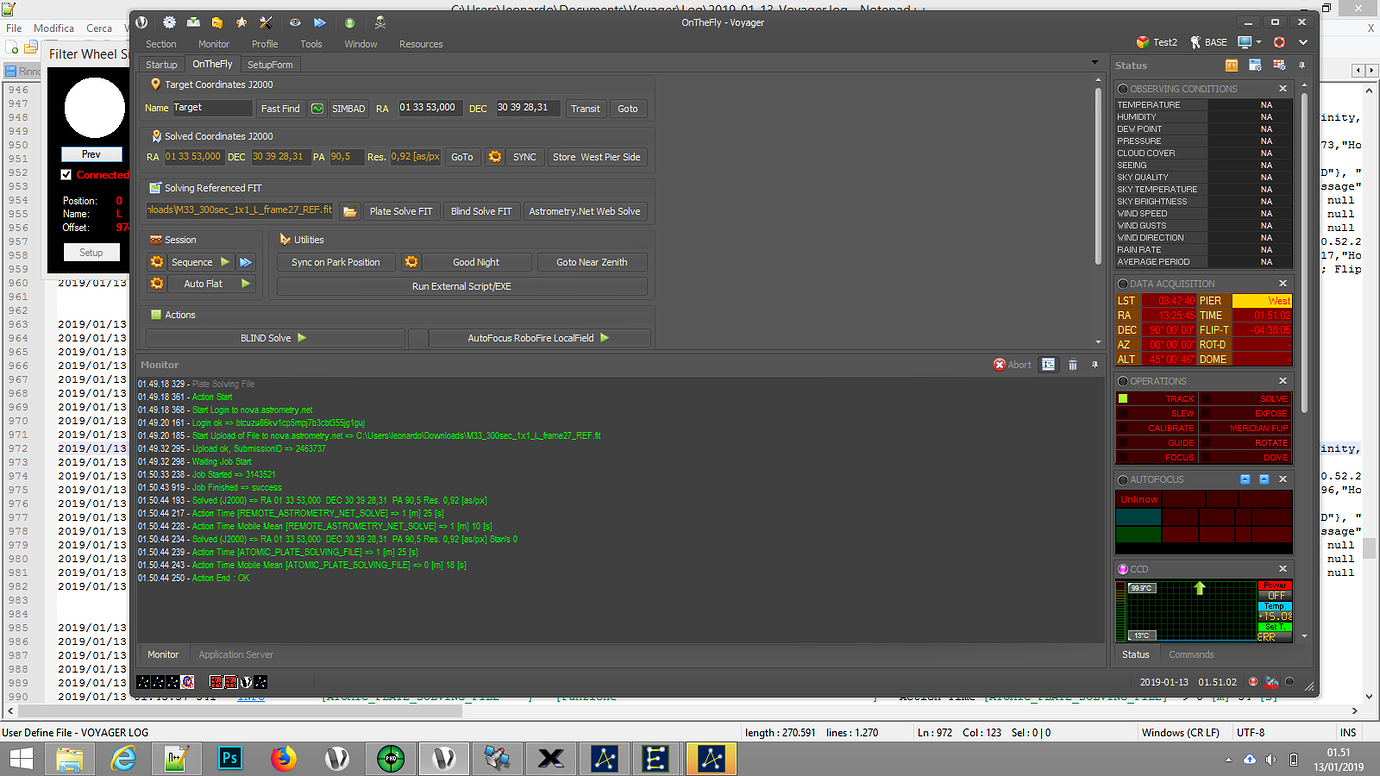The width and height of the screenshot is (1380, 776).
Task: Toggle the Connected checkbox in Filter Wheel
Action: [x=67, y=175]
